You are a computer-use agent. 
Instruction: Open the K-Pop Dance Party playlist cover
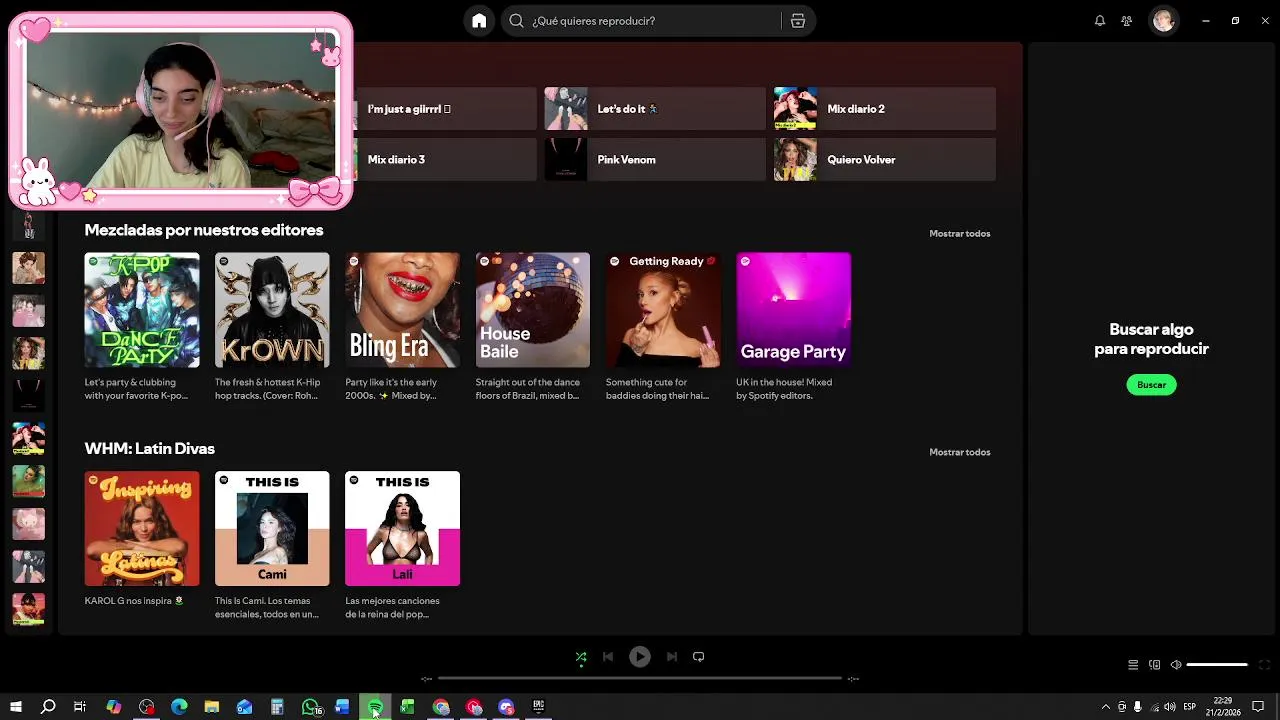pyautogui.click(x=142, y=310)
